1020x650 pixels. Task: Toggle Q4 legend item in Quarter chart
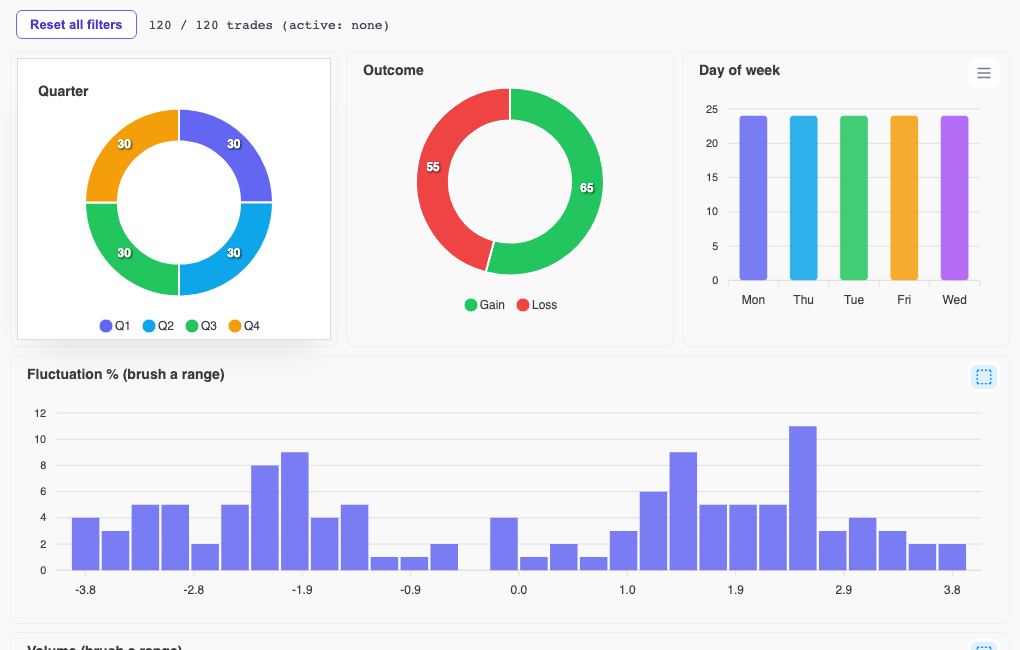[245, 326]
